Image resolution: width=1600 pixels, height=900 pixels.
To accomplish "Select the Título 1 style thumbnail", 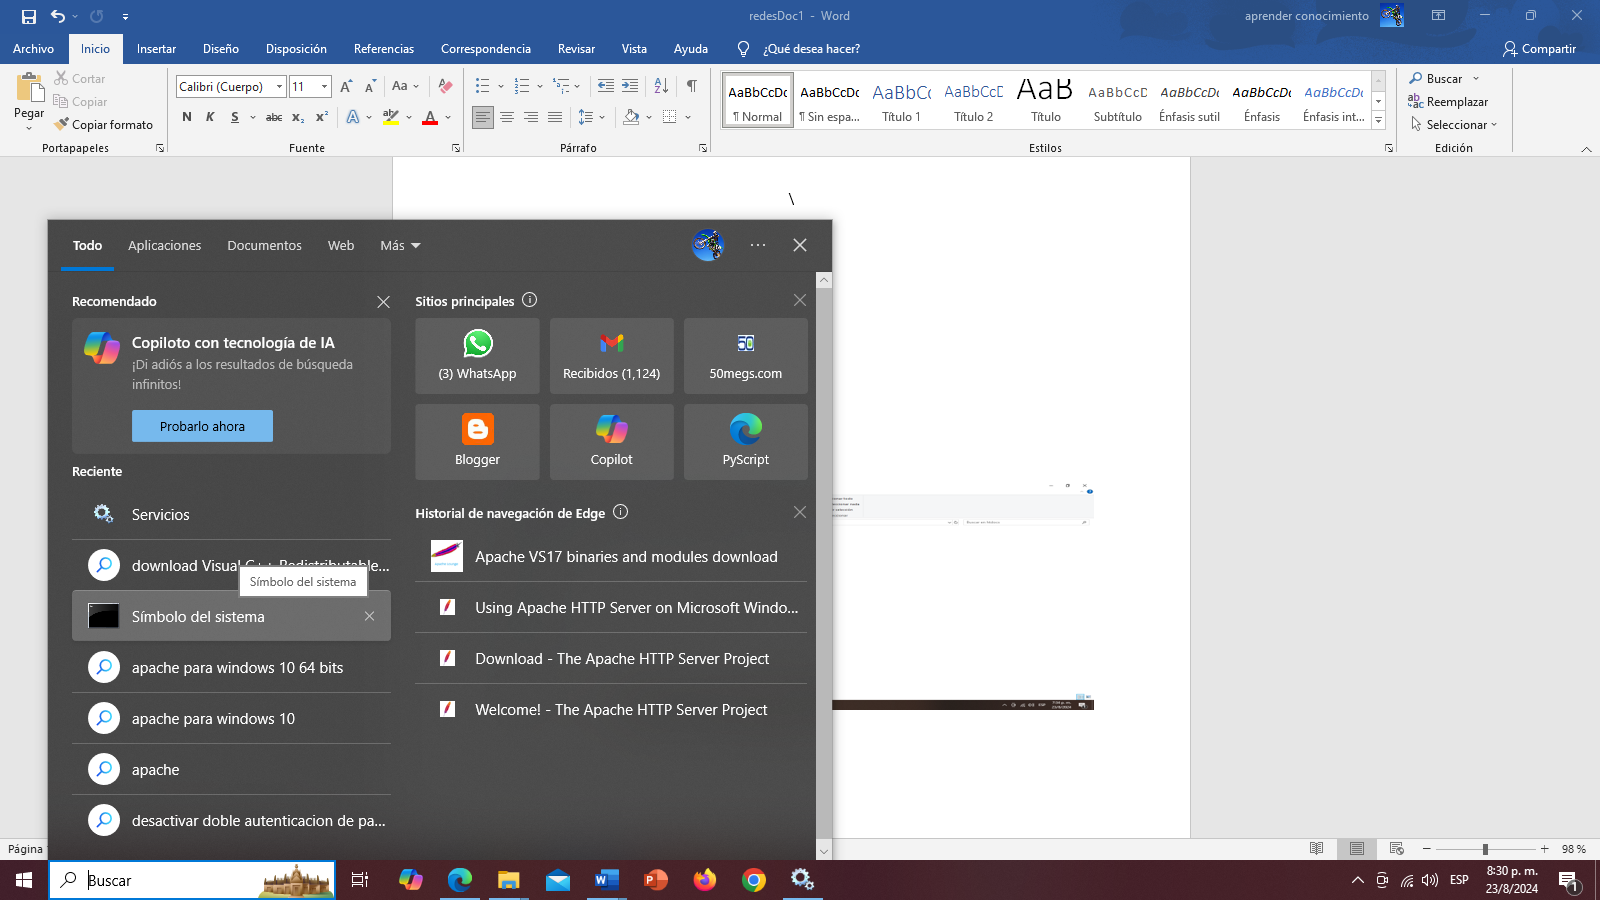I will coord(901,101).
